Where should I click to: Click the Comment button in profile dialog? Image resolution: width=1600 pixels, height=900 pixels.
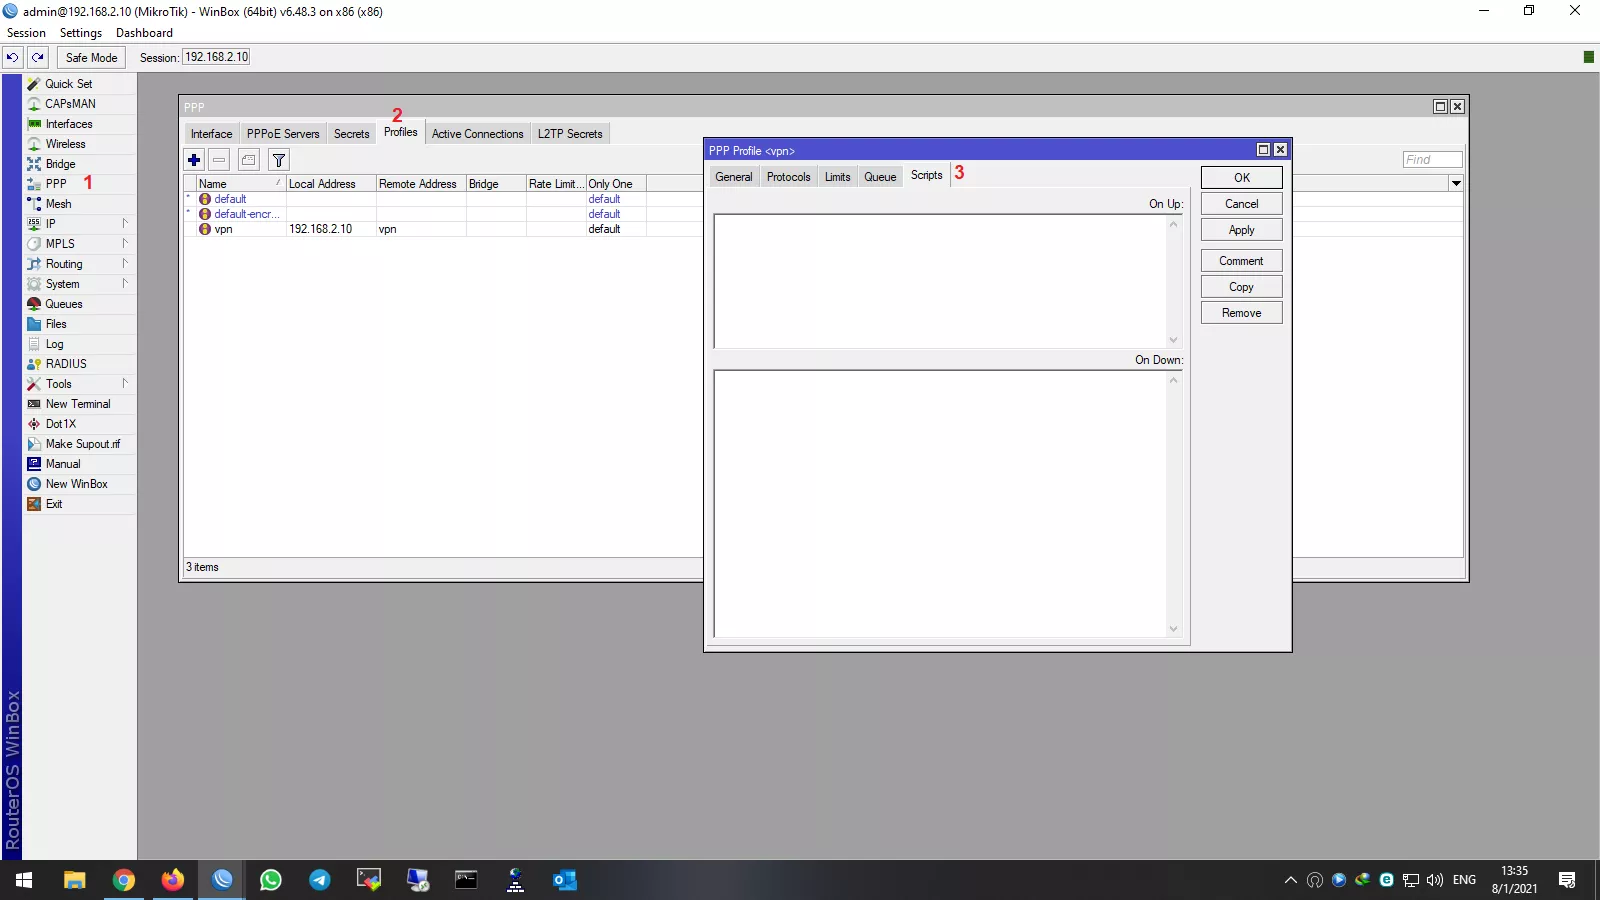tap(1241, 261)
